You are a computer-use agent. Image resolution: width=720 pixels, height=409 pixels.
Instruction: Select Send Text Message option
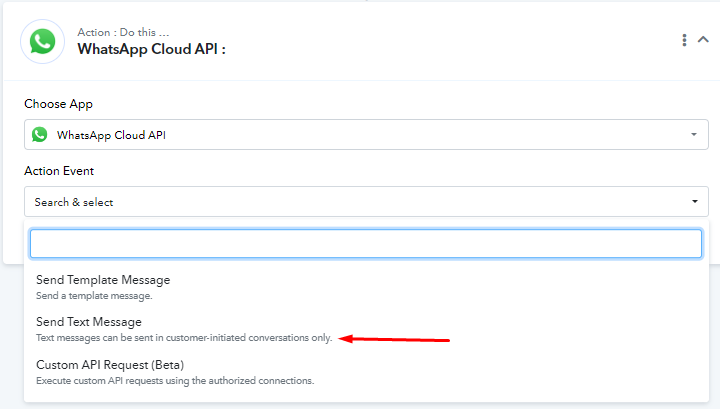pos(366,329)
